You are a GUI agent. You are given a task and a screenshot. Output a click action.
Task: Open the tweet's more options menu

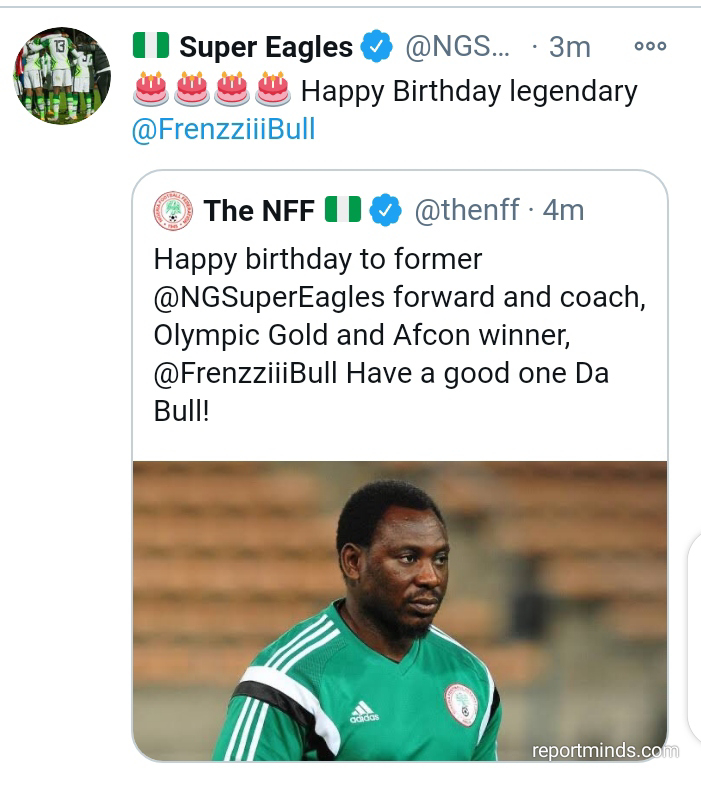point(649,46)
